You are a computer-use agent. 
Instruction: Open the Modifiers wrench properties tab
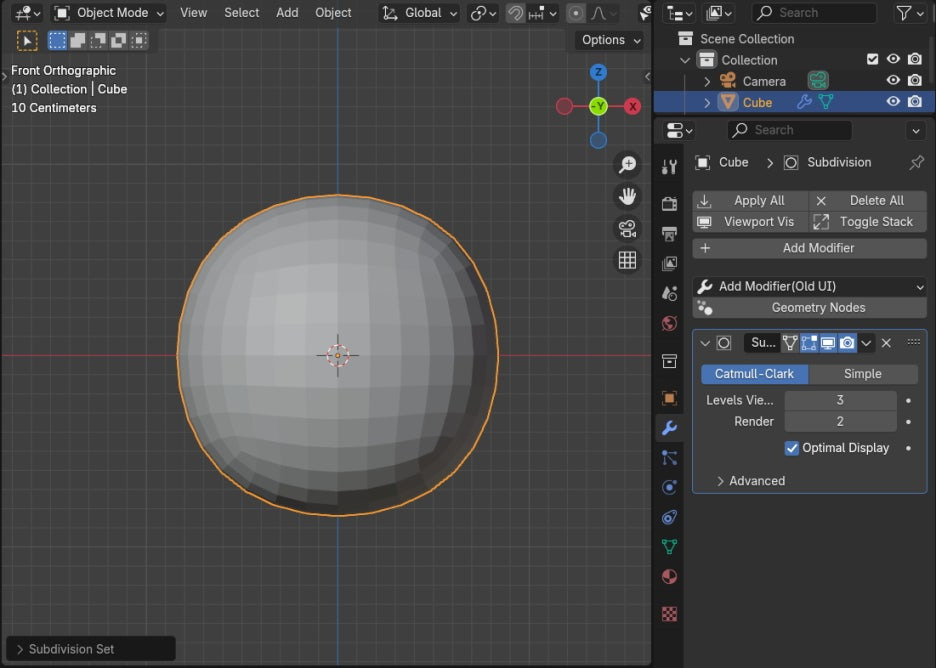(670, 428)
